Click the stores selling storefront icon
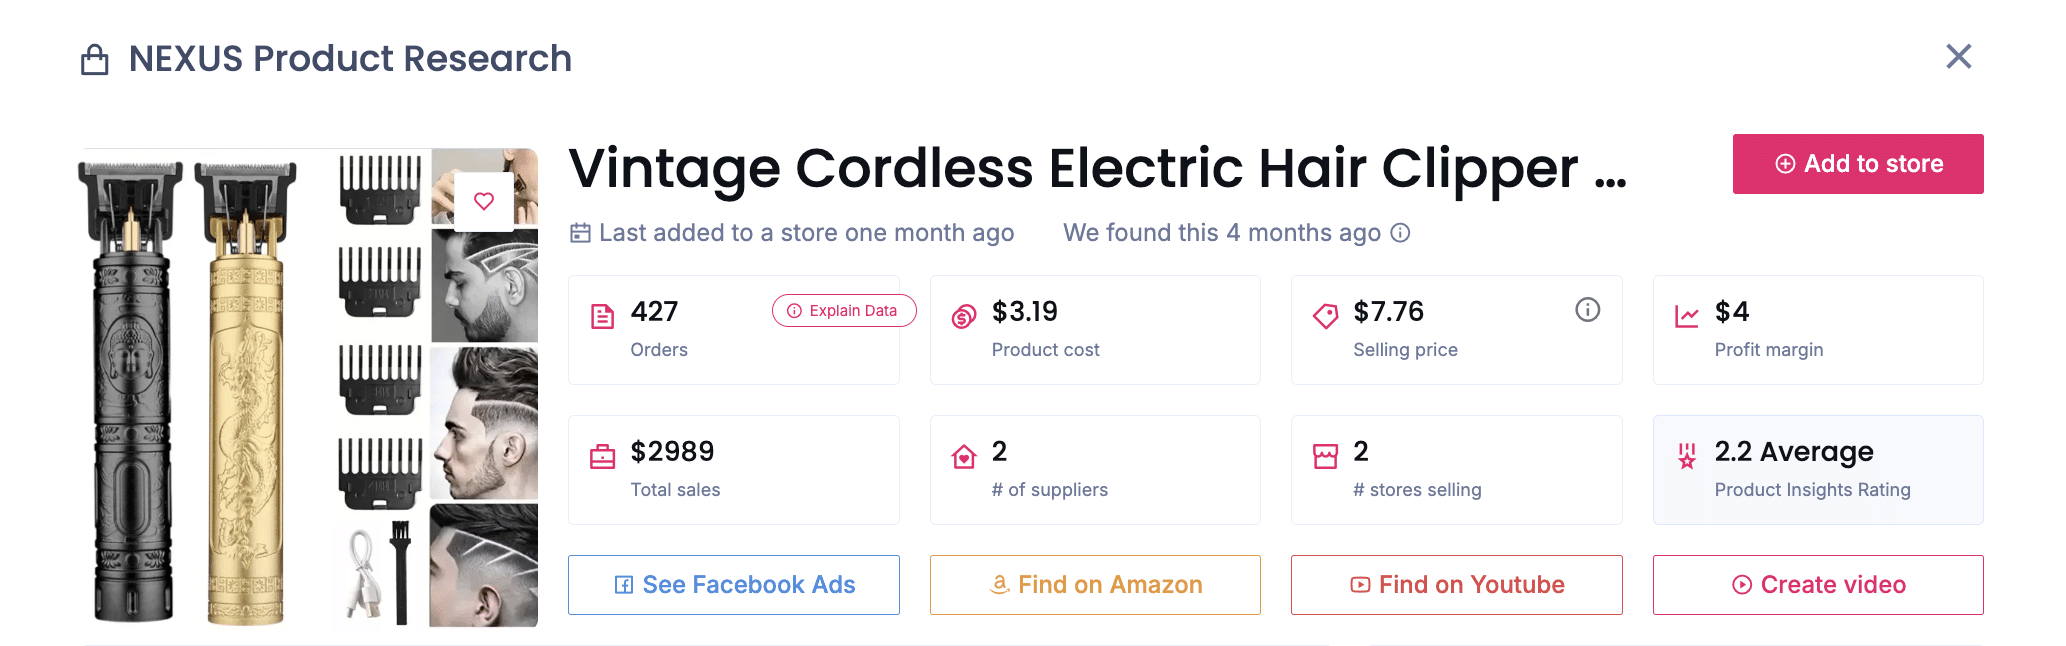The image size is (2066, 646). coord(1326,454)
